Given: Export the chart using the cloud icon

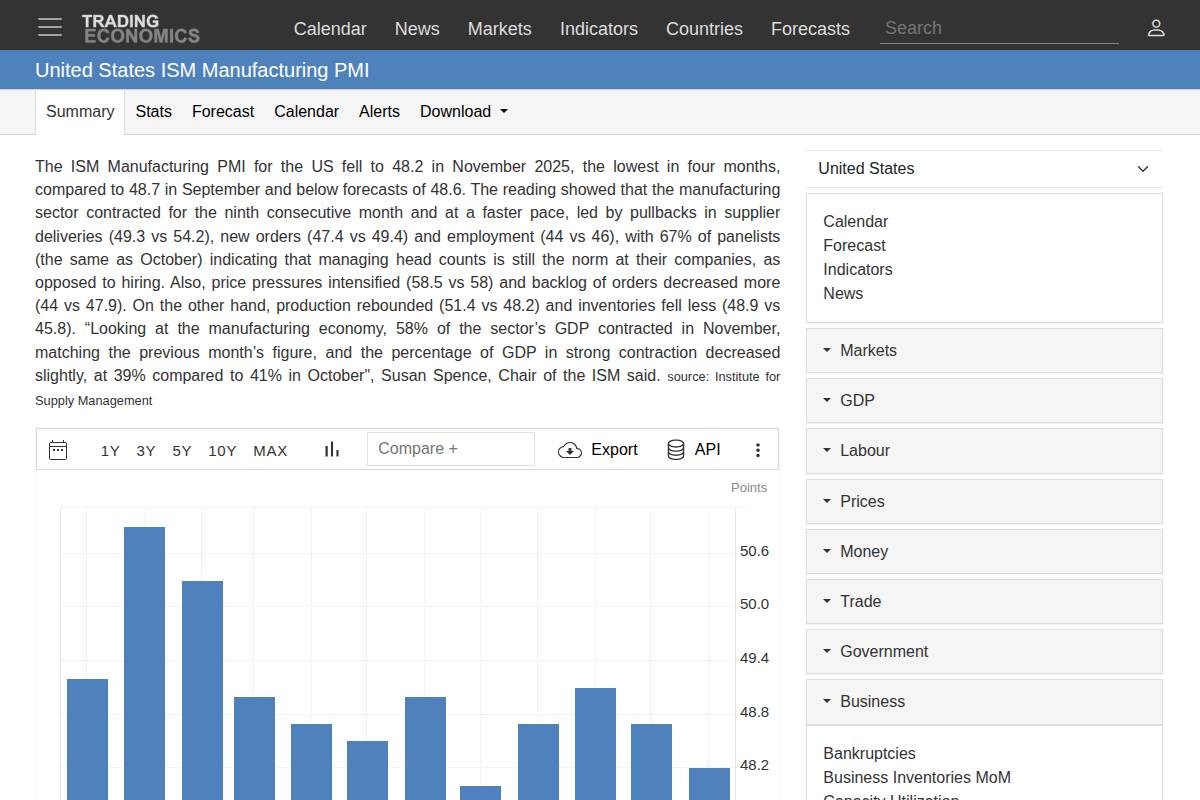Looking at the screenshot, I should 569,450.
